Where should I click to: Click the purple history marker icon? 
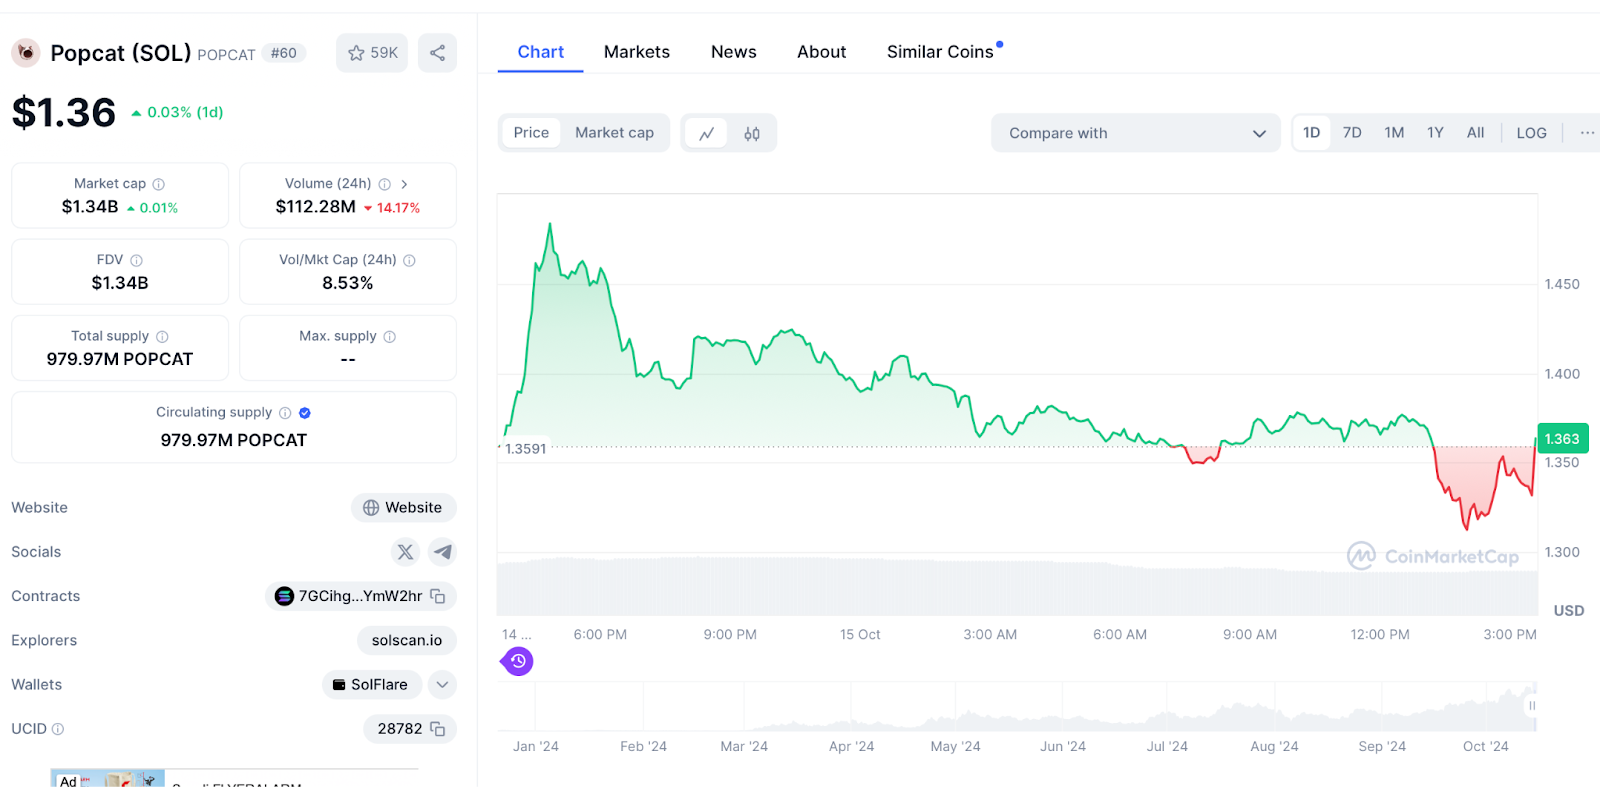(518, 661)
